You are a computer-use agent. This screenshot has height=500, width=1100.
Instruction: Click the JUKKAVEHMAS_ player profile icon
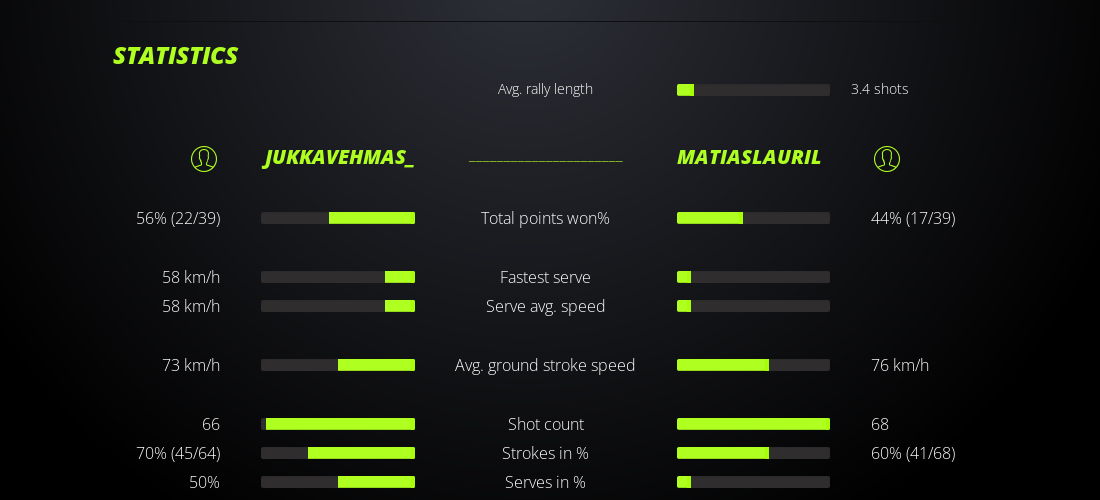[x=204, y=159]
